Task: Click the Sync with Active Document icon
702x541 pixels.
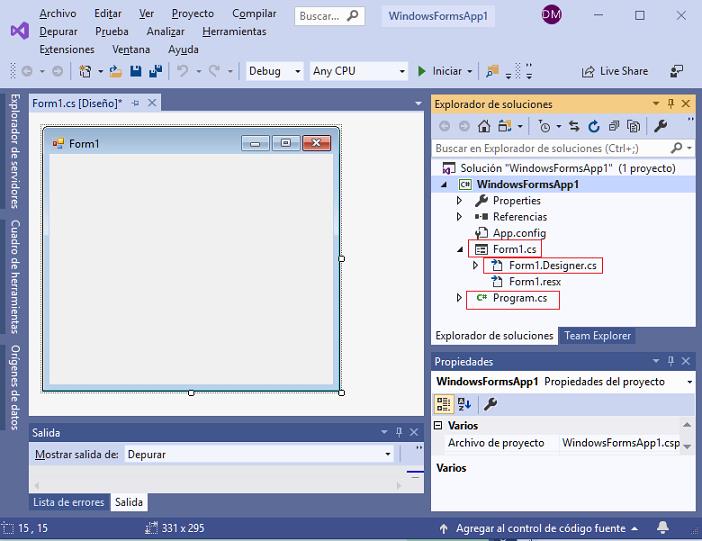Action: pyautogui.click(x=574, y=127)
